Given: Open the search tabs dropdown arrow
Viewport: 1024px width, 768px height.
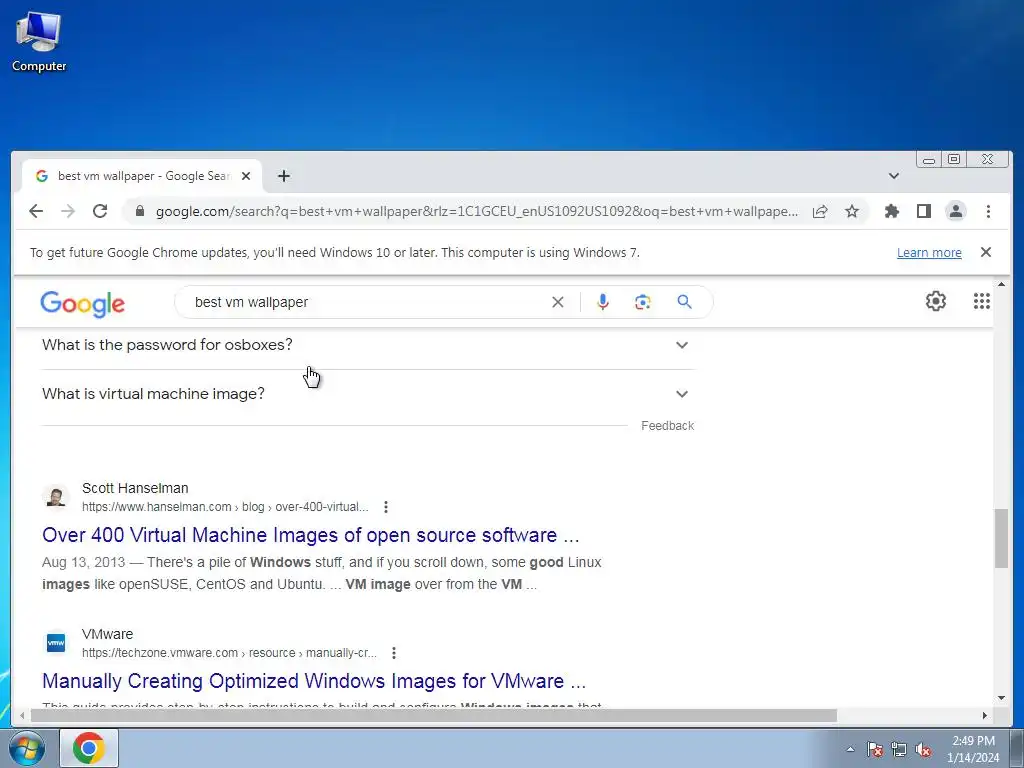Looking at the screenshot, I should click(893, 176).
